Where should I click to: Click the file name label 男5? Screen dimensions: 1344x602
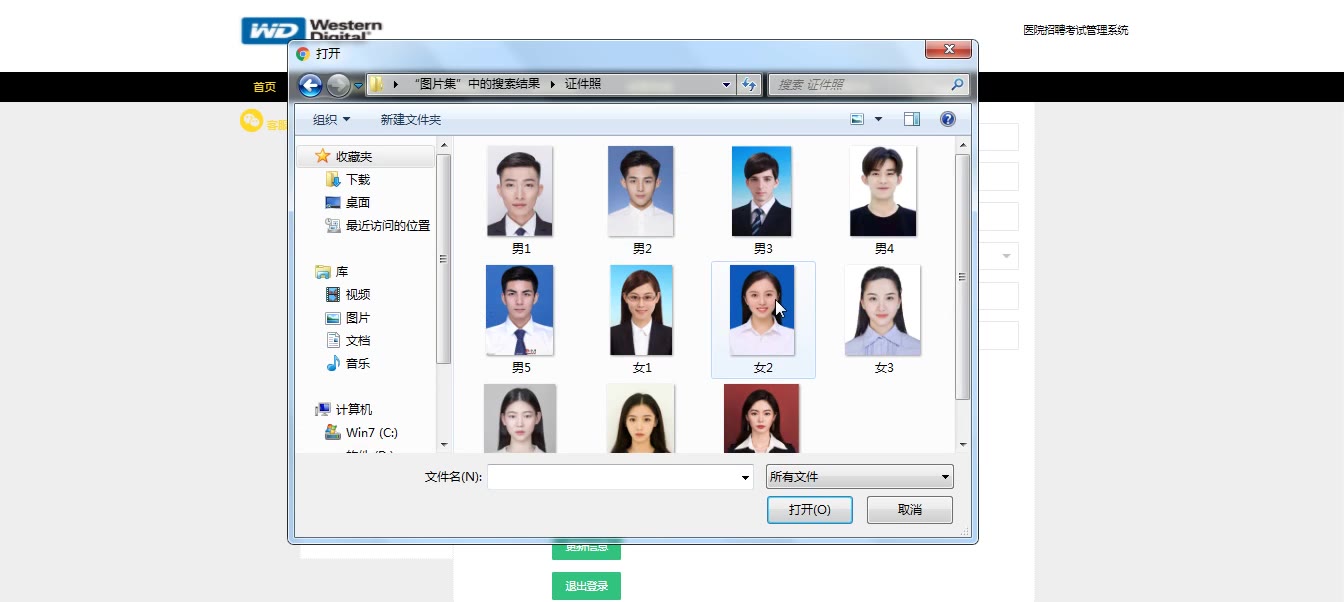(x=521, y=368)
